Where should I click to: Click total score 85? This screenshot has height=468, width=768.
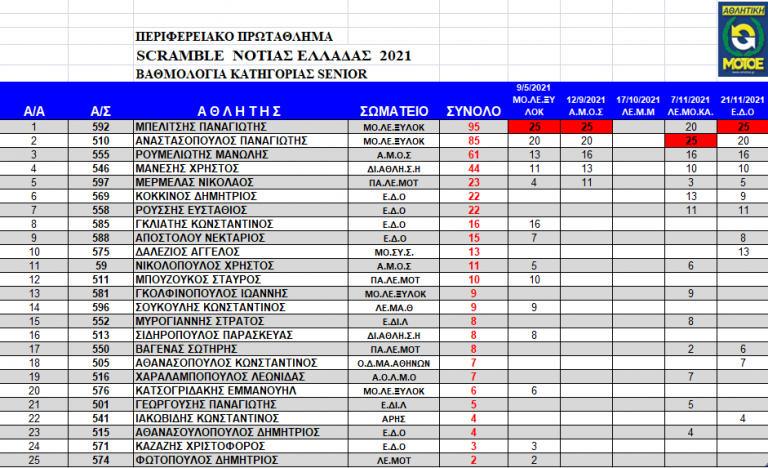474,141
